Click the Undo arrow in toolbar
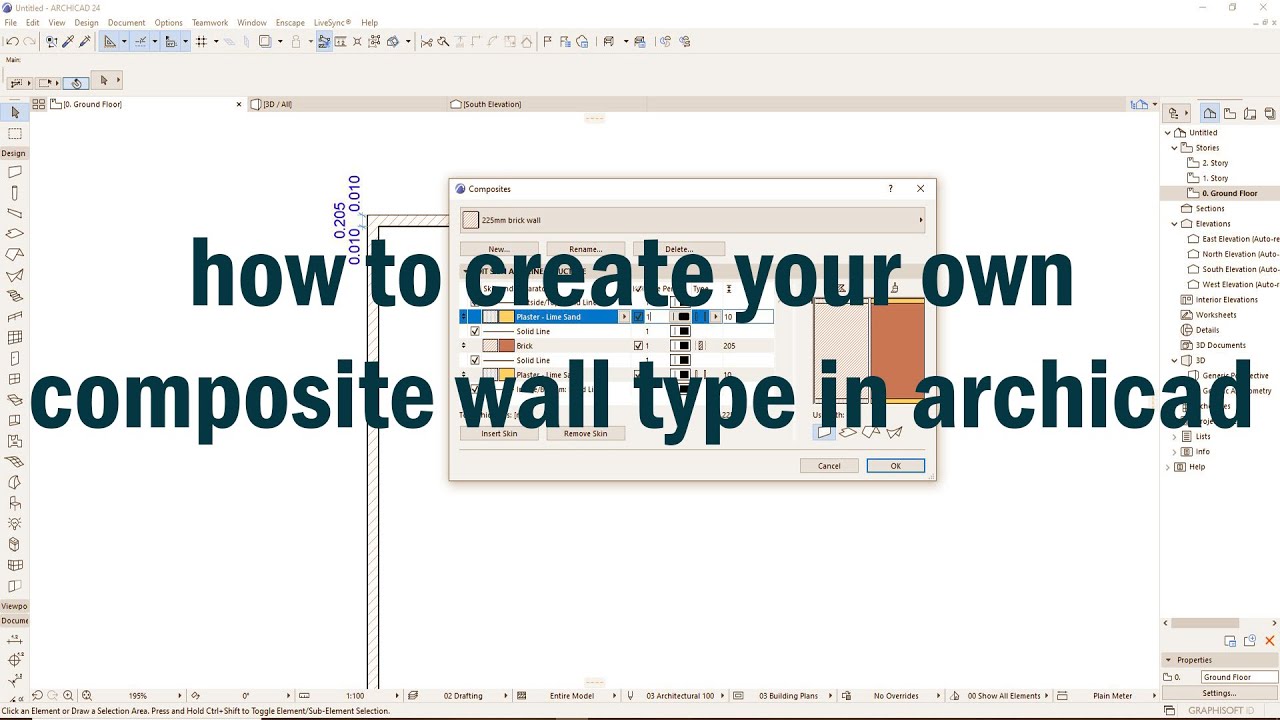This screenshot has height=720, width=1280. 12,41
